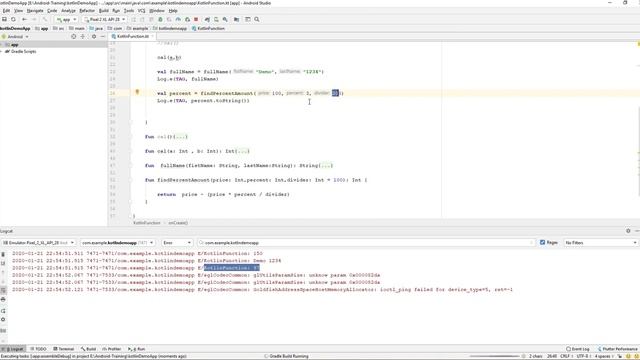The width and height of the screenshot is (640, 360).
Task: Open the Build tool window button at bottom
Action: (88, 349)
